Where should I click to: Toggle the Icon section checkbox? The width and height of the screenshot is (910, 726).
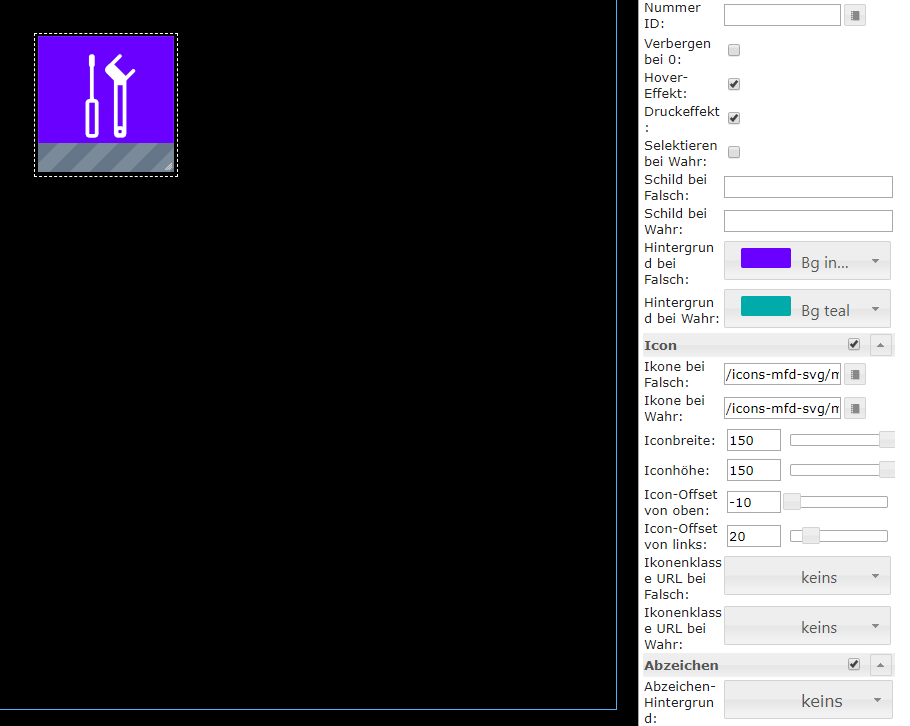point(854,344)
